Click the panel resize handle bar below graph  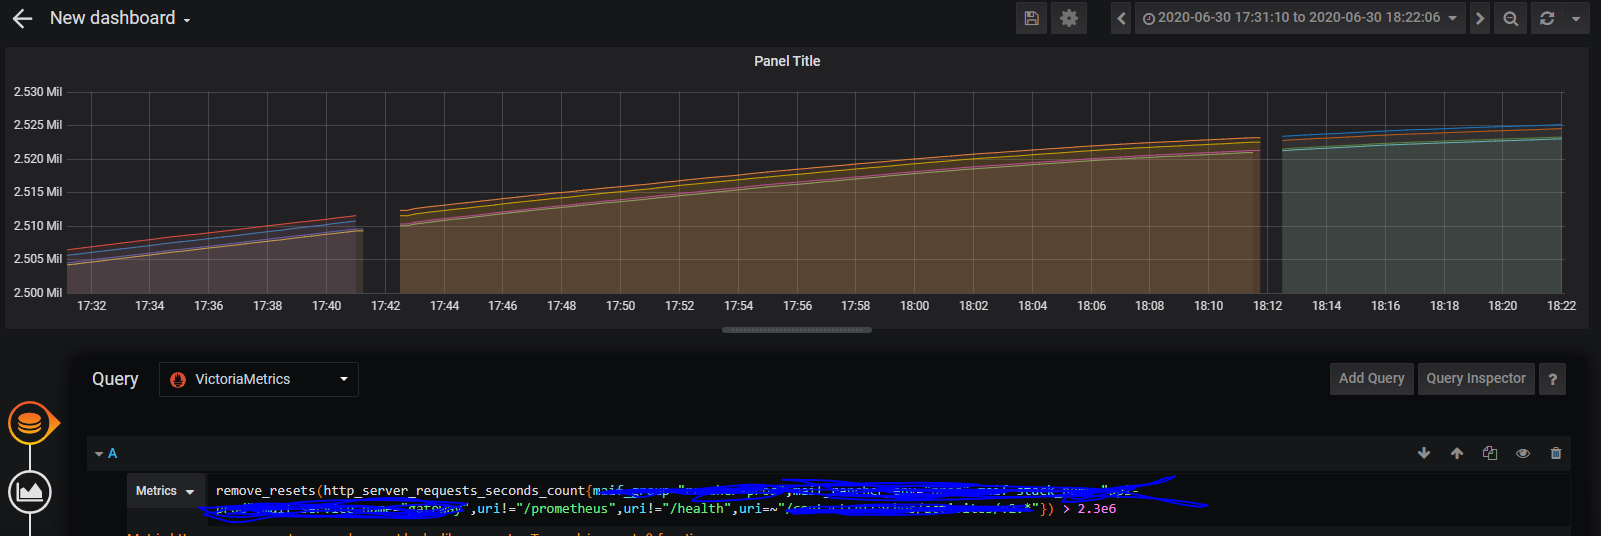797,329
